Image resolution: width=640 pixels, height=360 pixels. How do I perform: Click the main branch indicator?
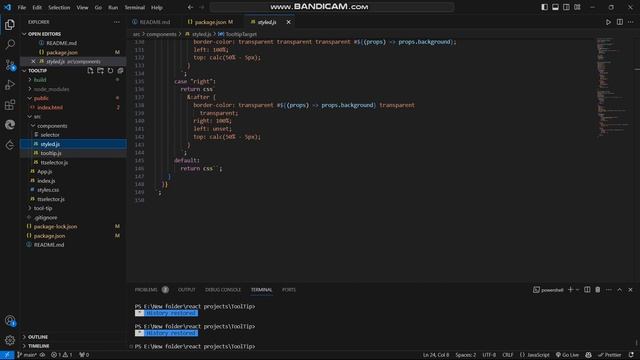[27, 355]
